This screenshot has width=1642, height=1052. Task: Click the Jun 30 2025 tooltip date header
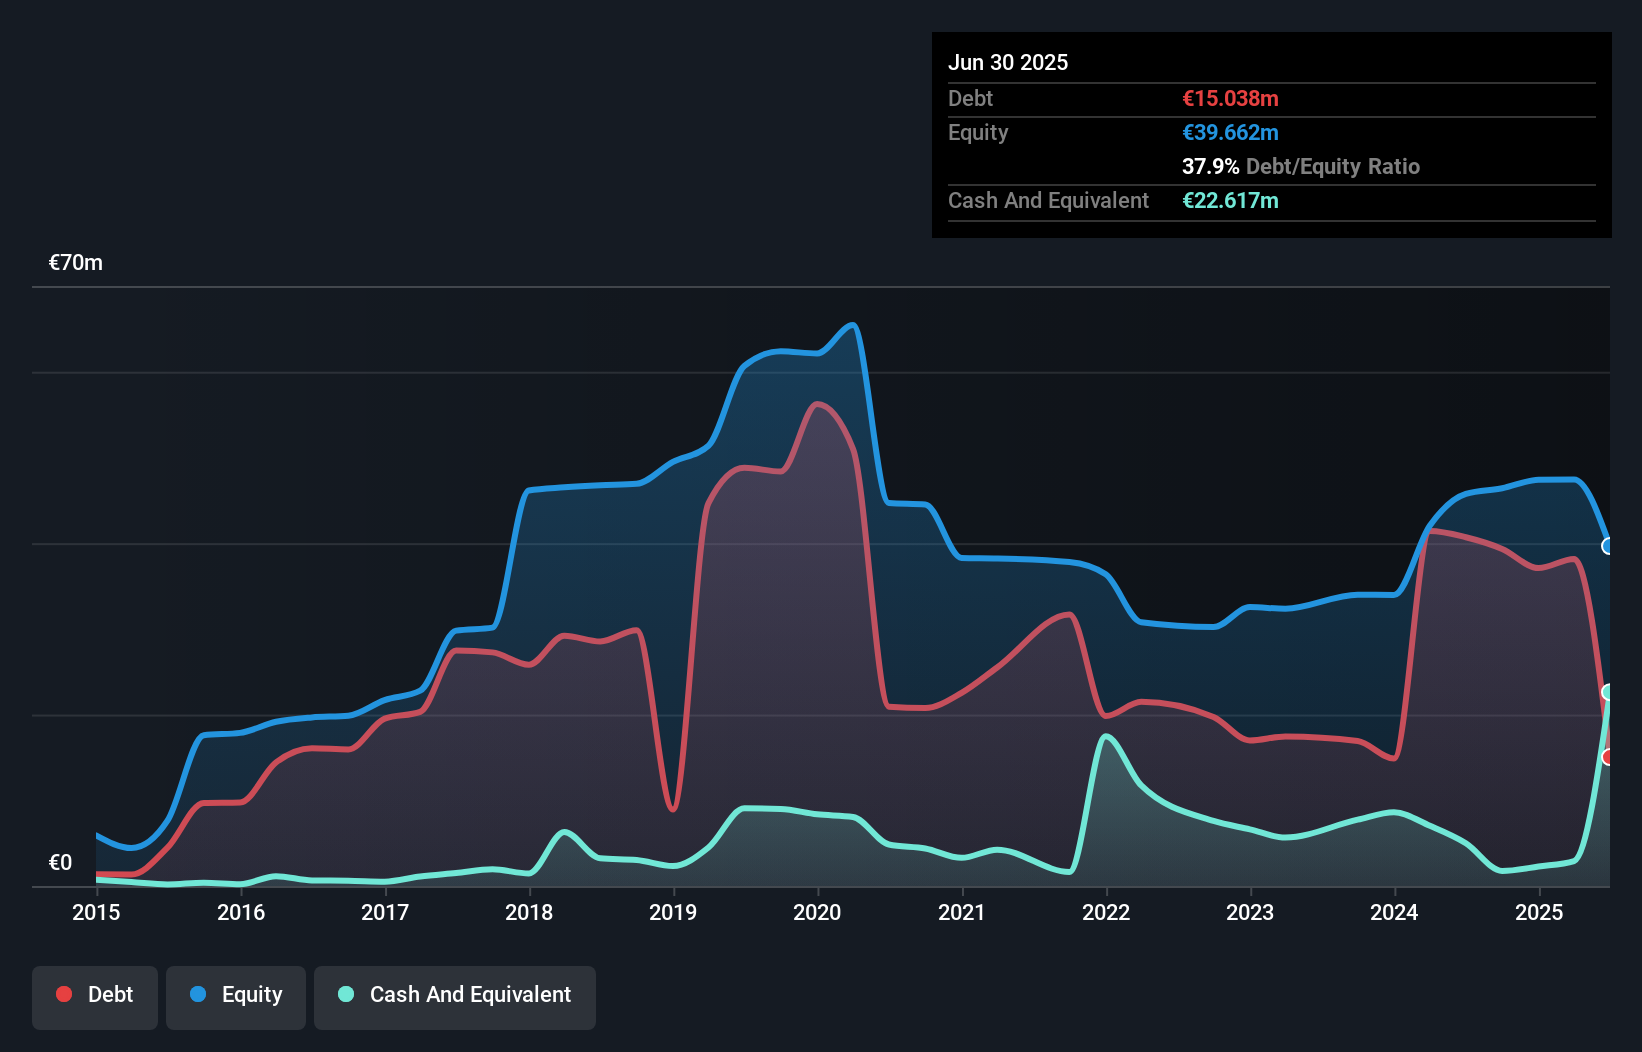click(x=1008, y=62)
